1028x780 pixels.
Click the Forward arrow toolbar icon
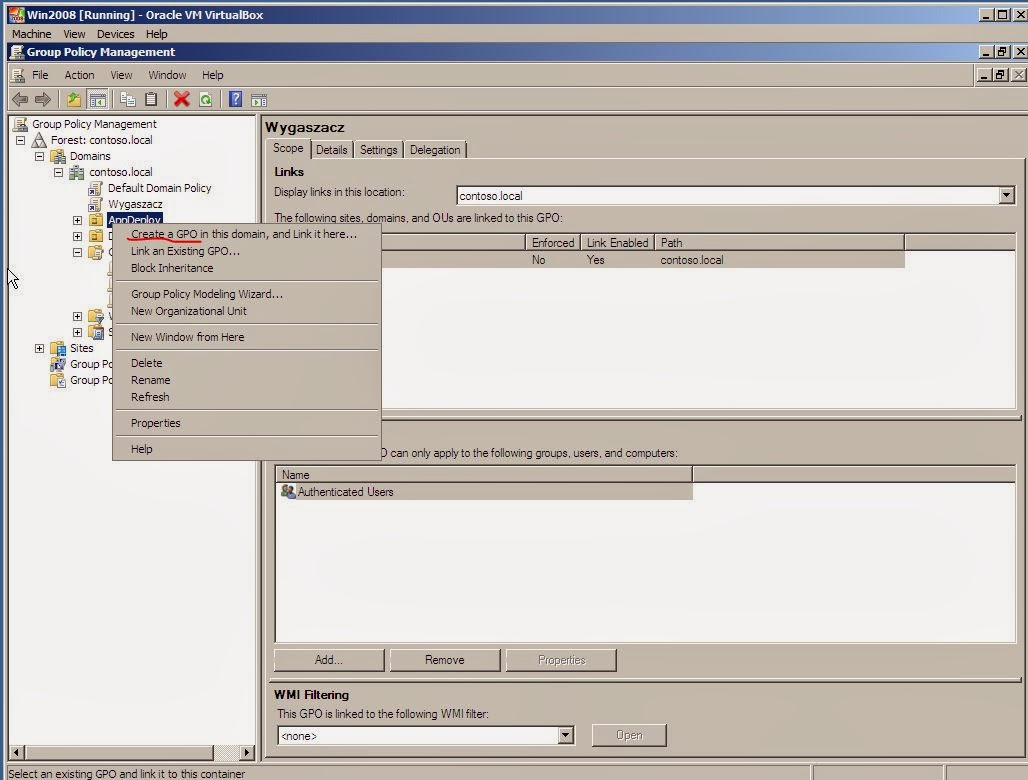[x=43, y=100]
